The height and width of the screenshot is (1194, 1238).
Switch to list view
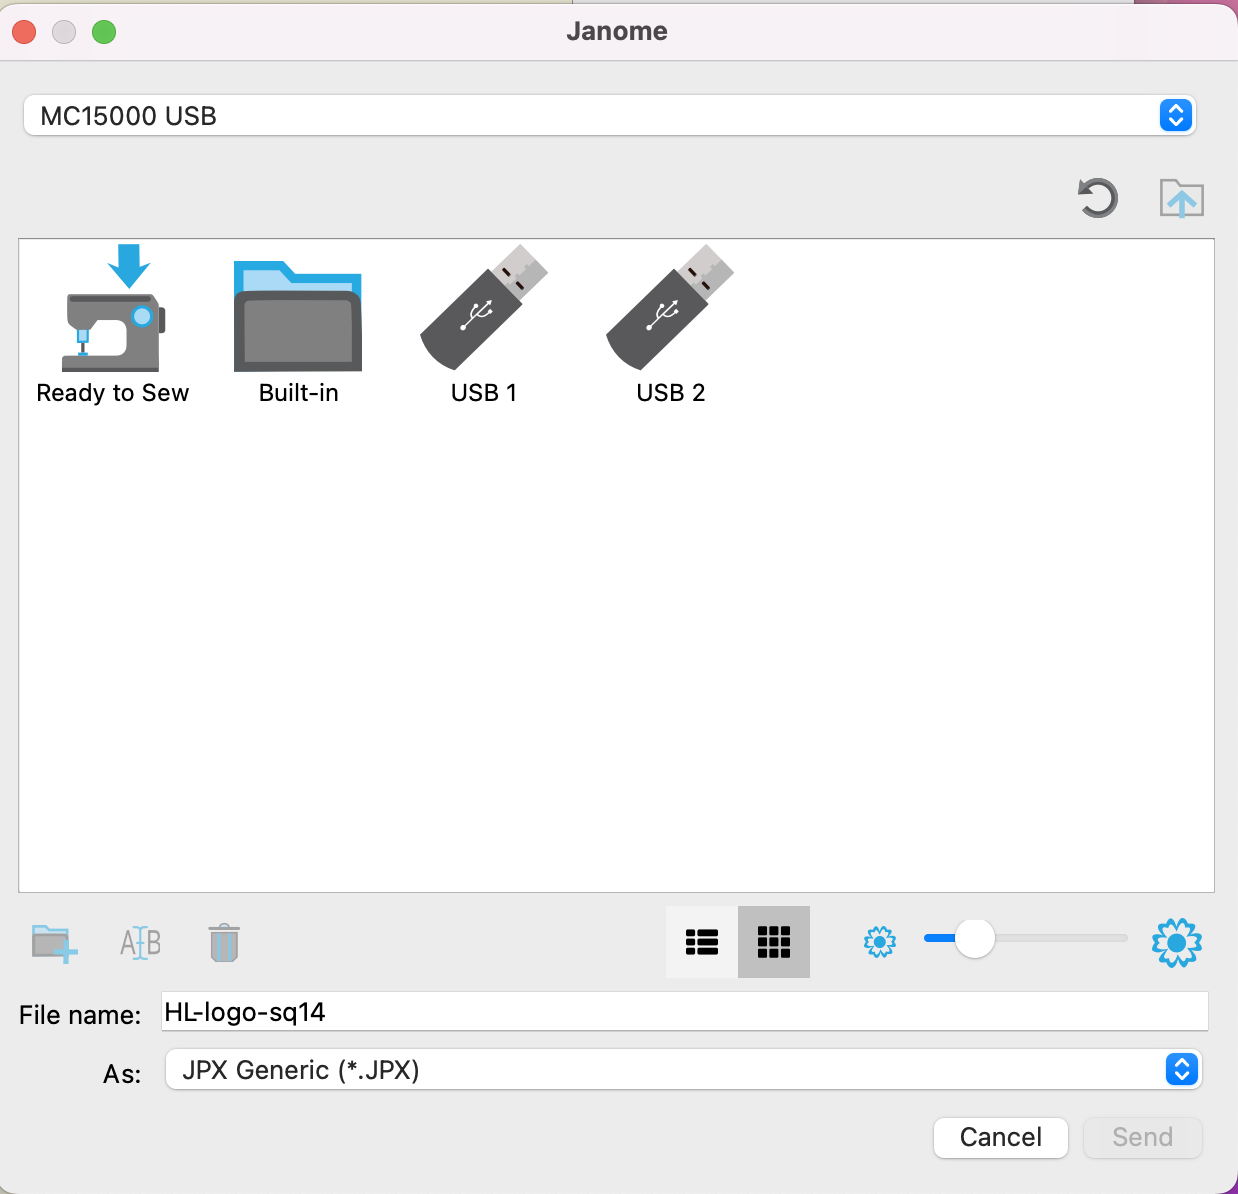(702, 942)
